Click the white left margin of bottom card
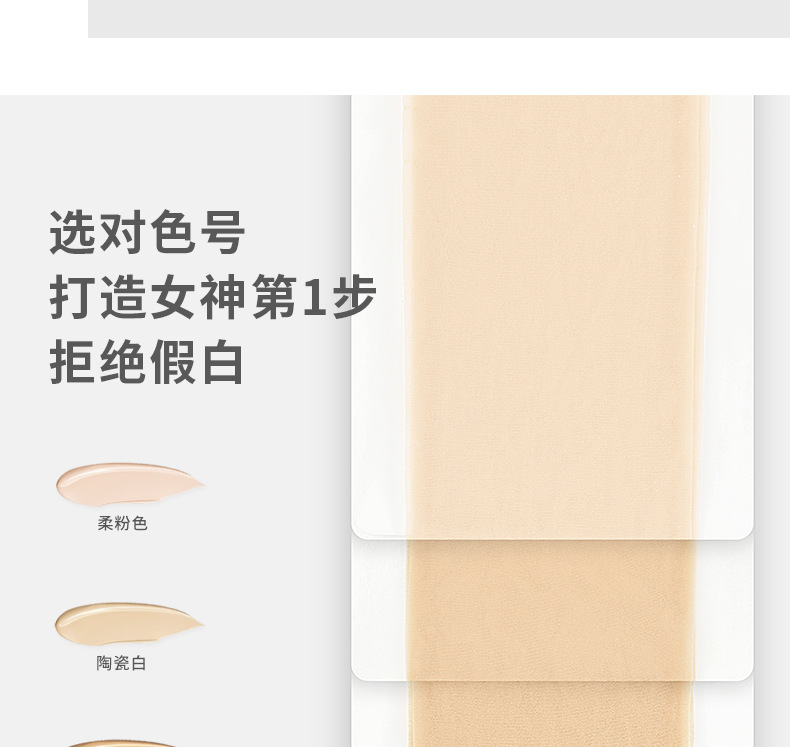This screenshot has width=790, height=747. (380, 715)
